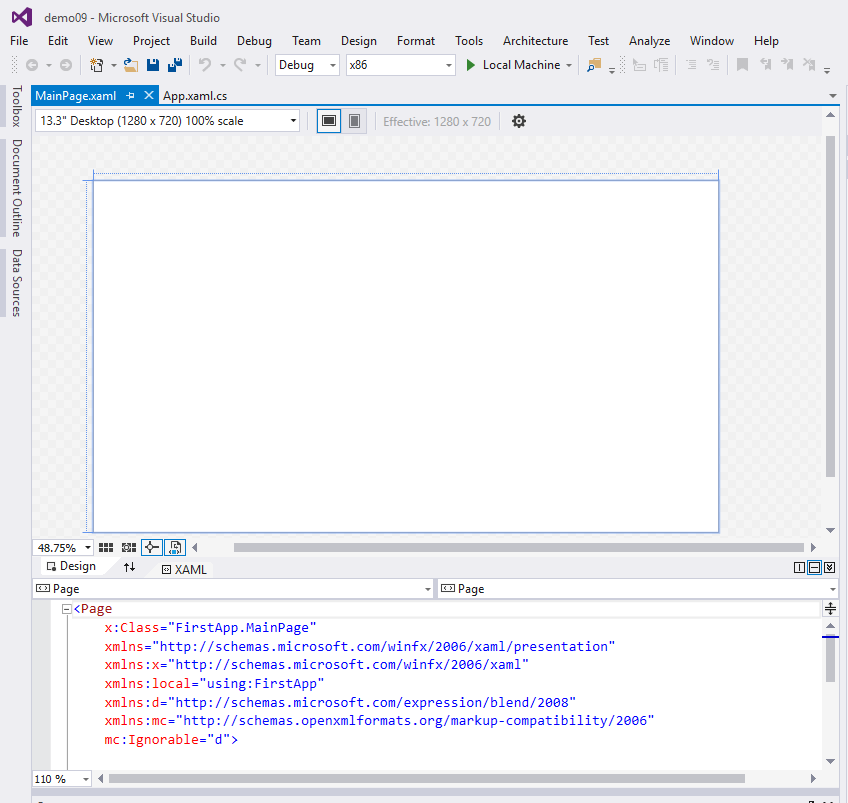
Task: Click the Find in Files icon
Action: [x=594, y=65]
